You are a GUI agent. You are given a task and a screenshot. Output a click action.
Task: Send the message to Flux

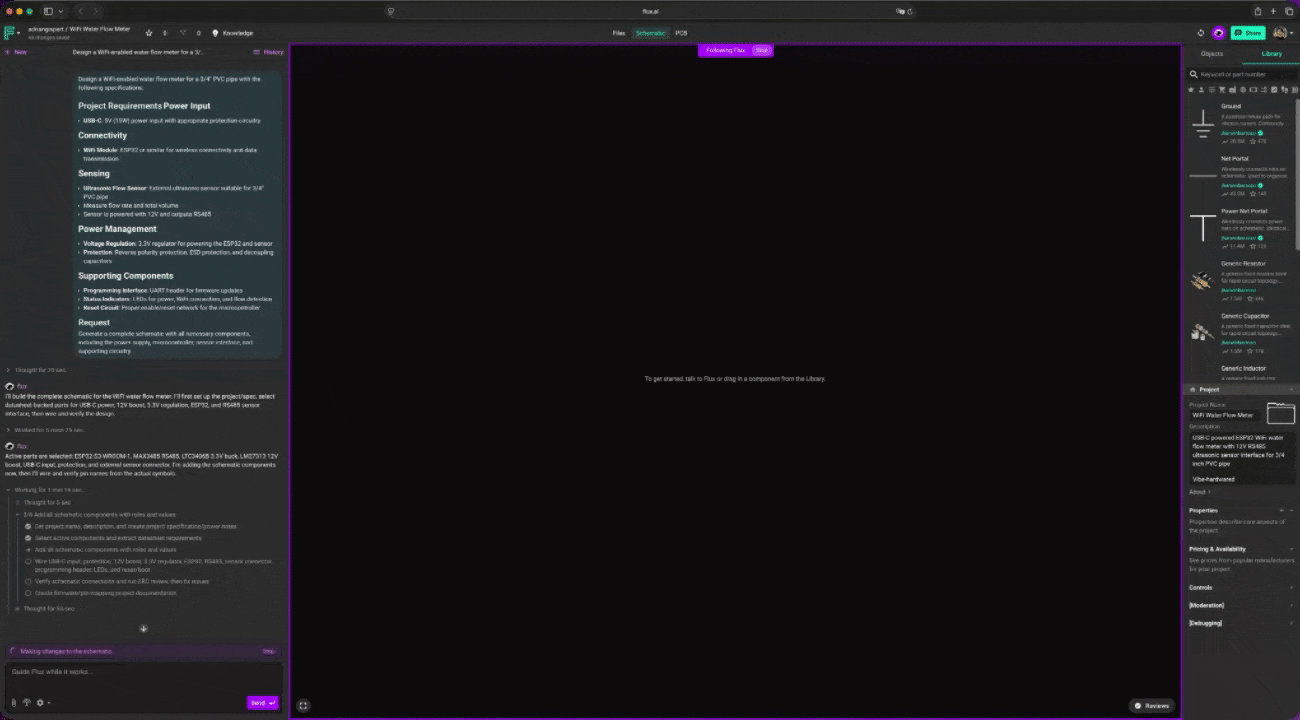tap(262, 703)
